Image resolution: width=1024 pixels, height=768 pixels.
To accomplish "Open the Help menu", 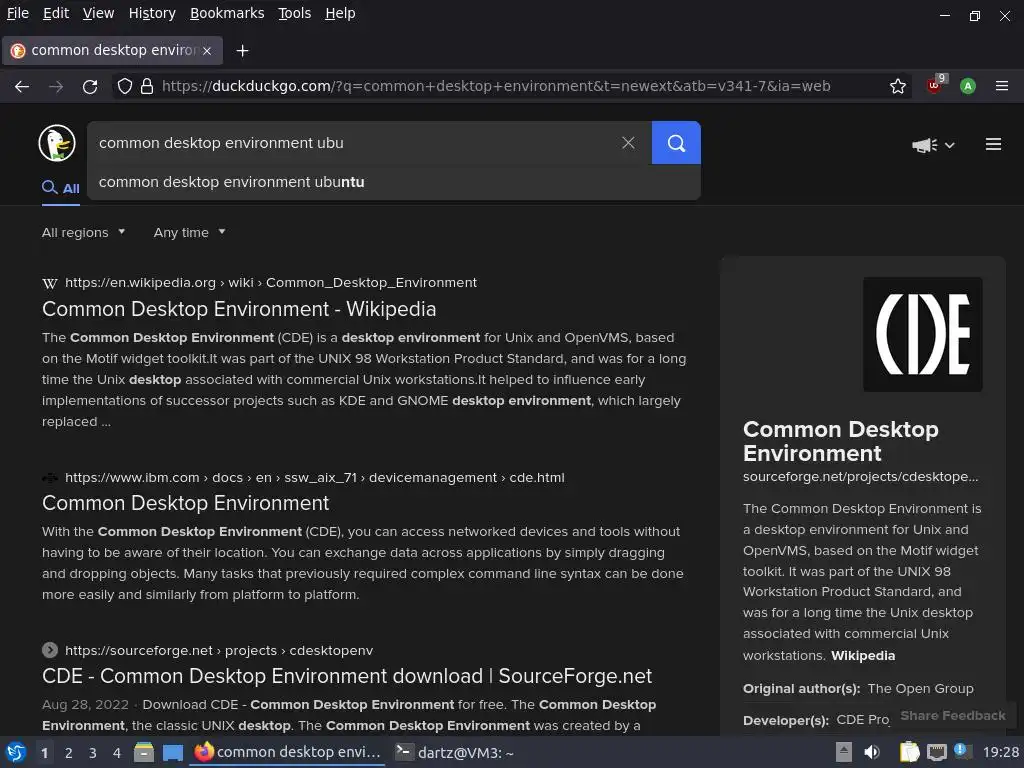I will pos(340,13).
